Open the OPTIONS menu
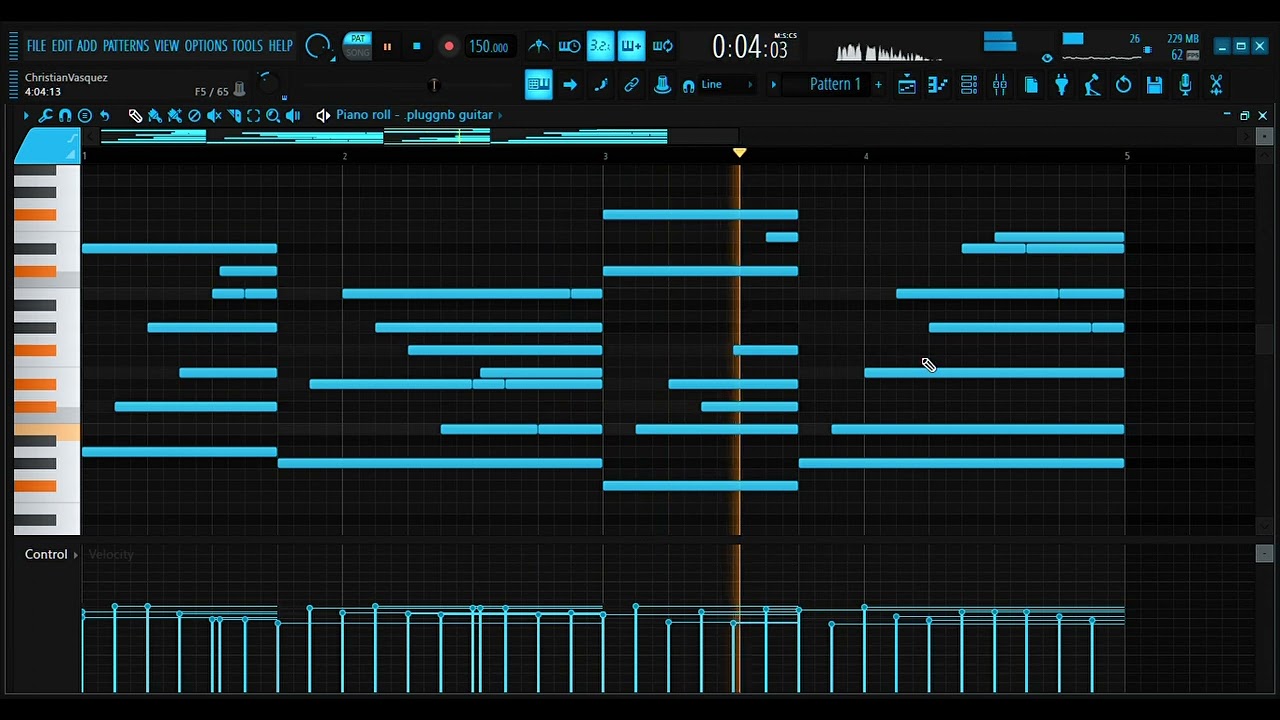The height and width of the screenshot is (720, 1280). 206,46
